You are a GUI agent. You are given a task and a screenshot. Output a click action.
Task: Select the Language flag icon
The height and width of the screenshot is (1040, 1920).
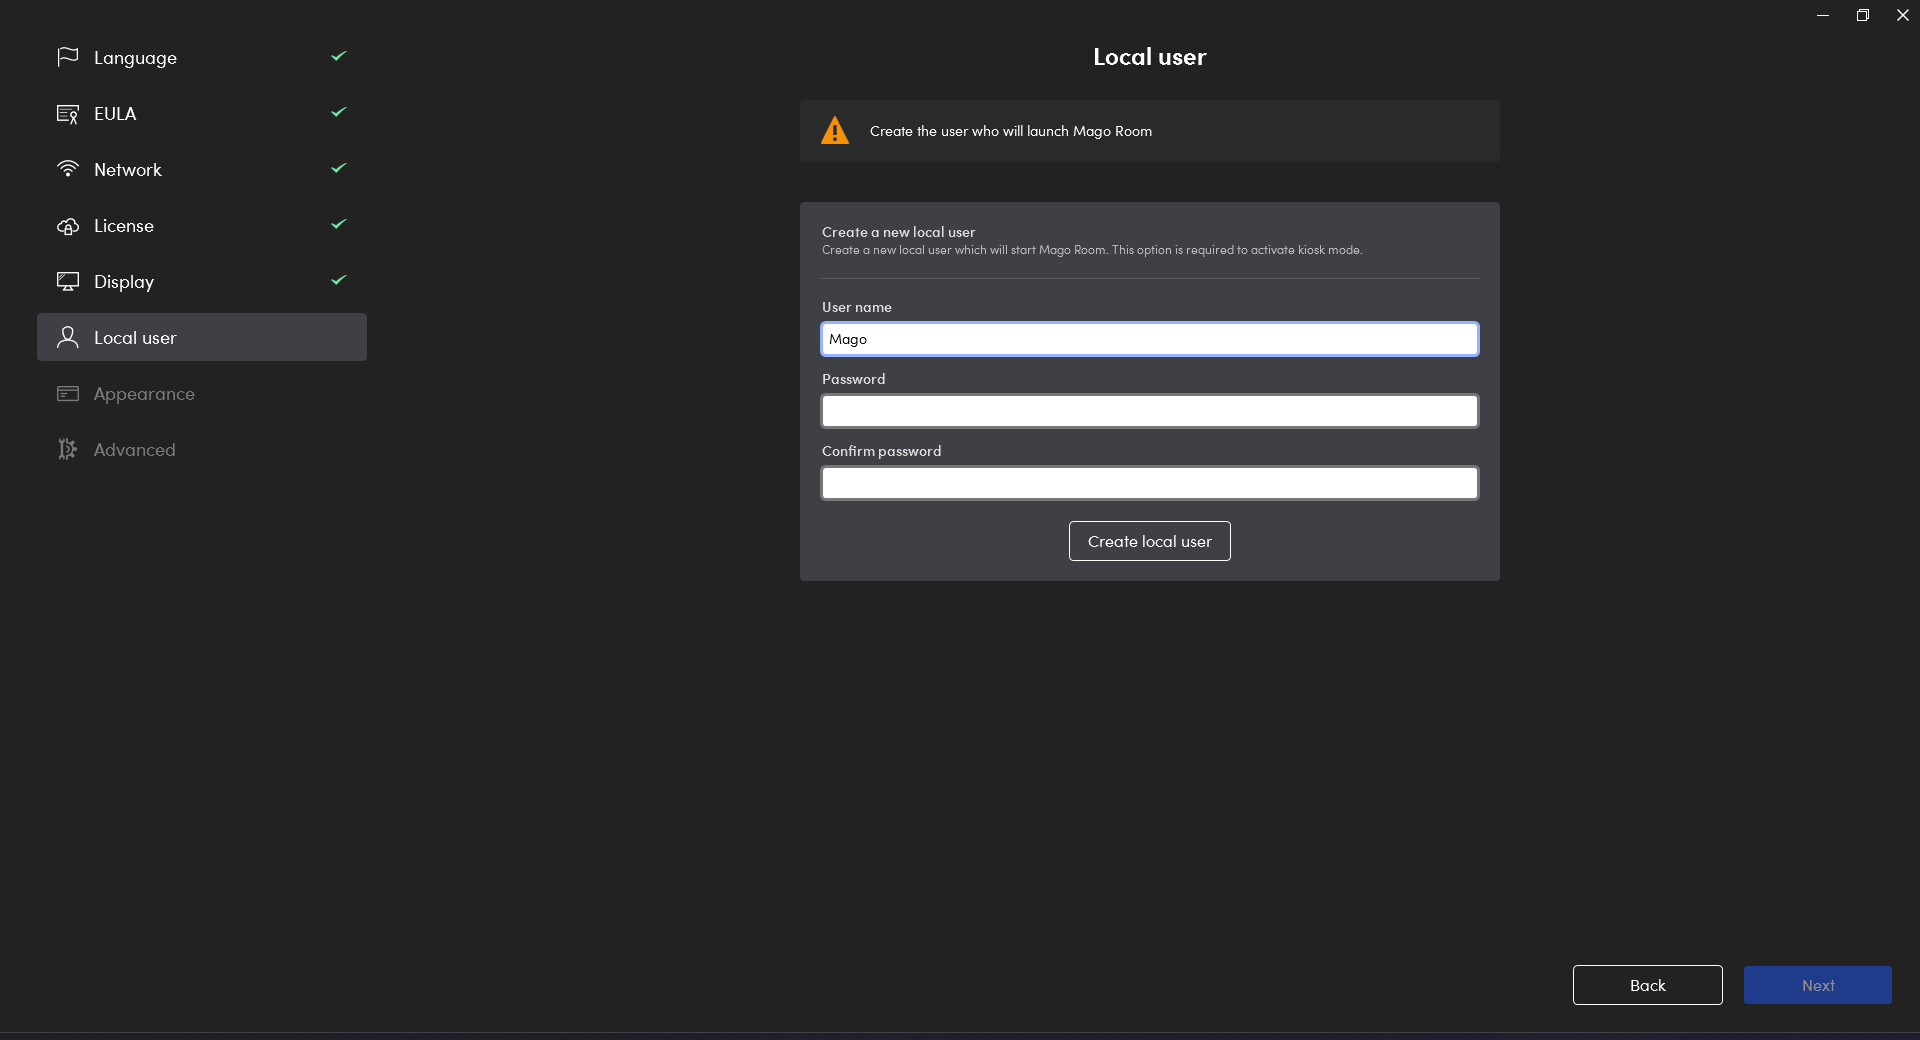pos(67,57)
